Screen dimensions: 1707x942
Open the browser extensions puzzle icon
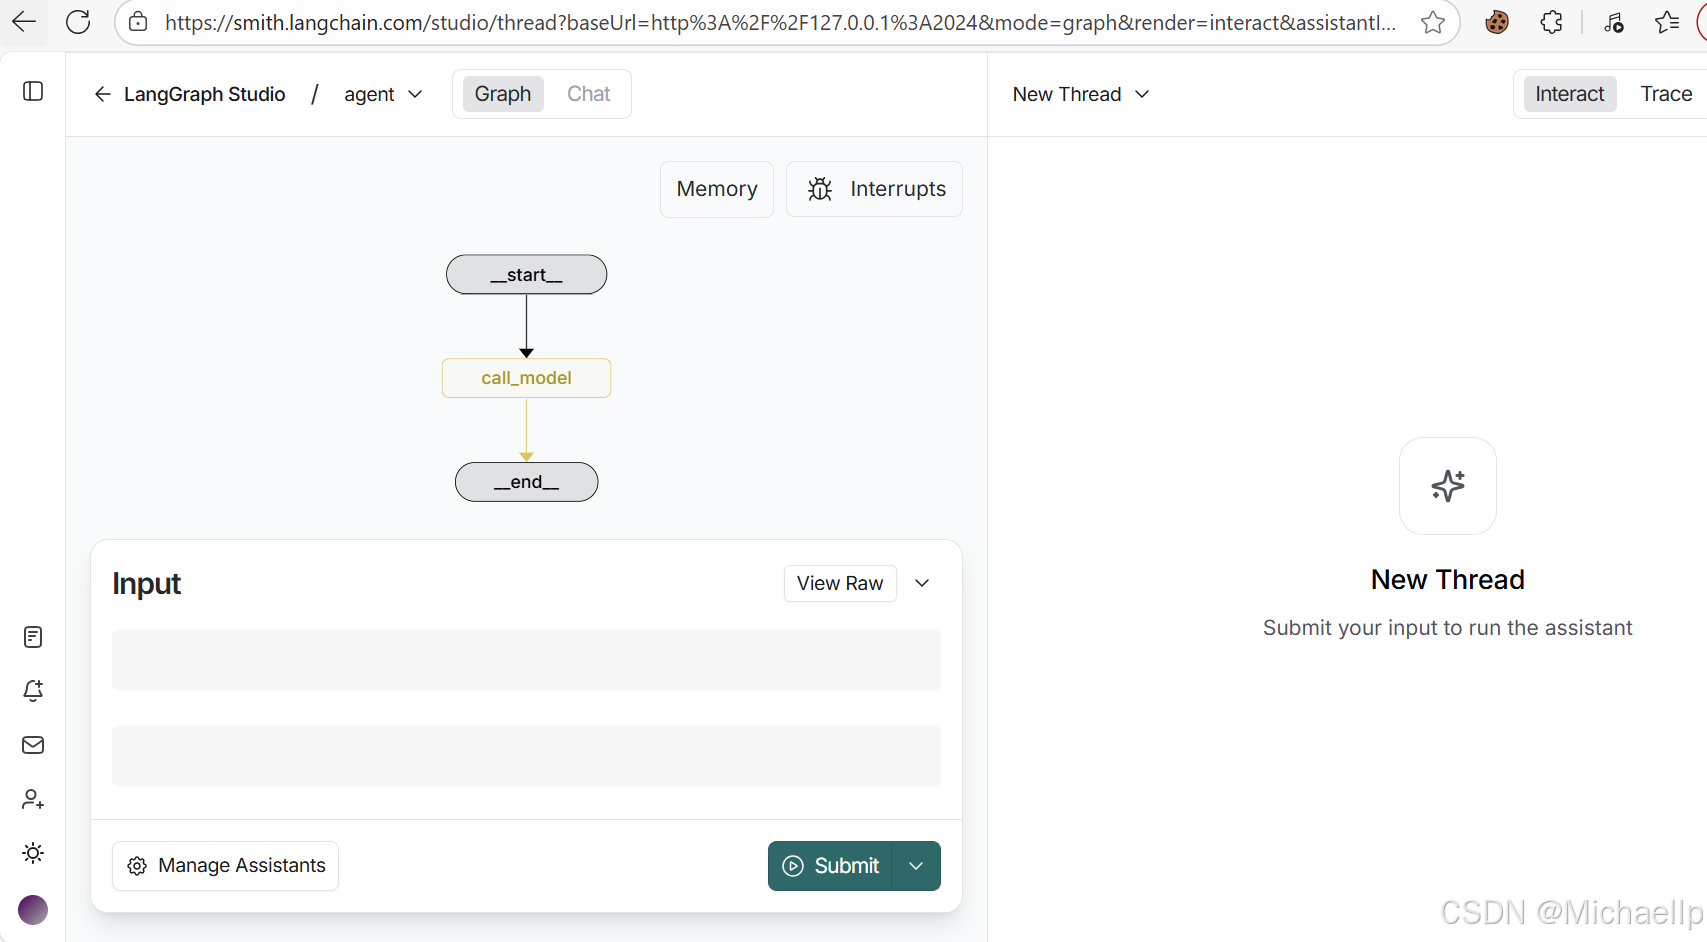(x=1551, y=22)
